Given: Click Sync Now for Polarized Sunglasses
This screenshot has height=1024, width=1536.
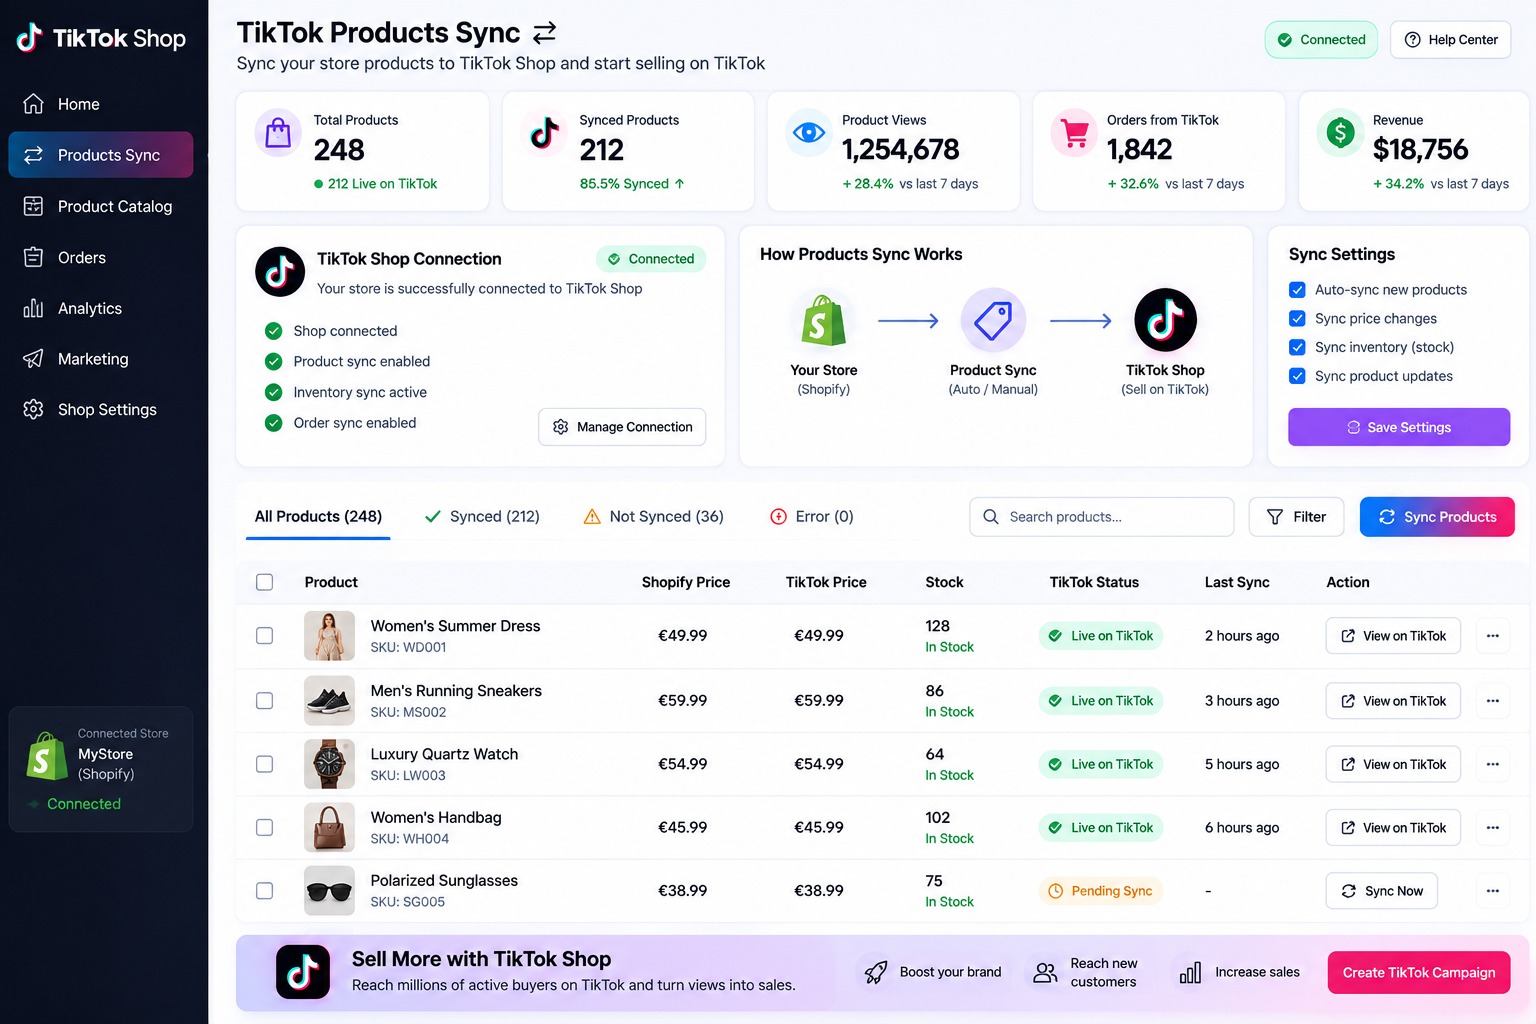Looking at the screenshot, I should click(x=1382, y=891).
